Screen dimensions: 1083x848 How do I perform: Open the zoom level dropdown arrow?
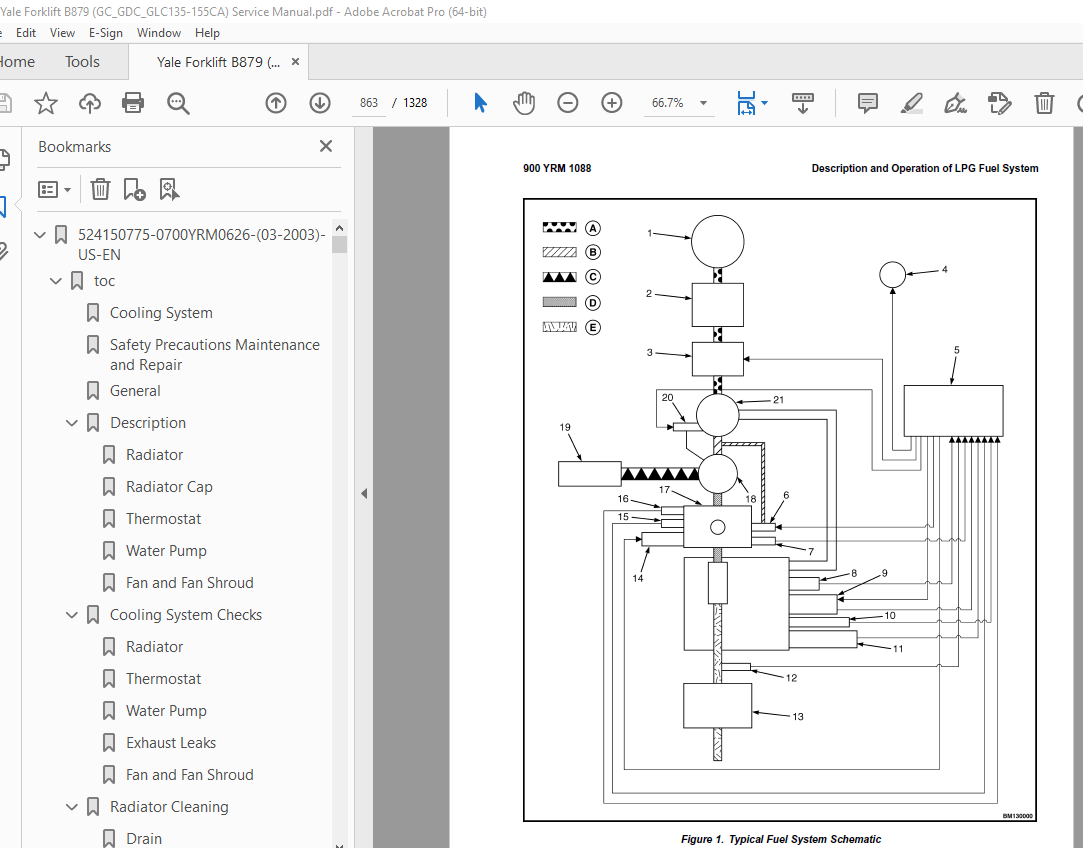coord(703,103)
